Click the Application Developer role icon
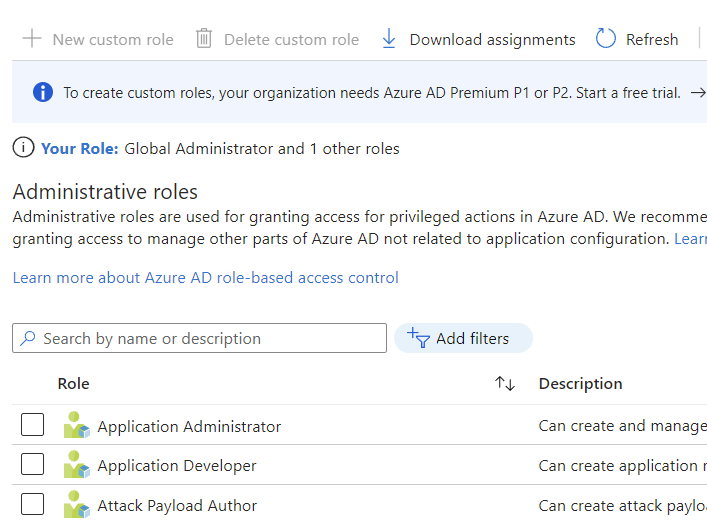Image resolution: width=707 pixels, height=522 pixels. 76,465
